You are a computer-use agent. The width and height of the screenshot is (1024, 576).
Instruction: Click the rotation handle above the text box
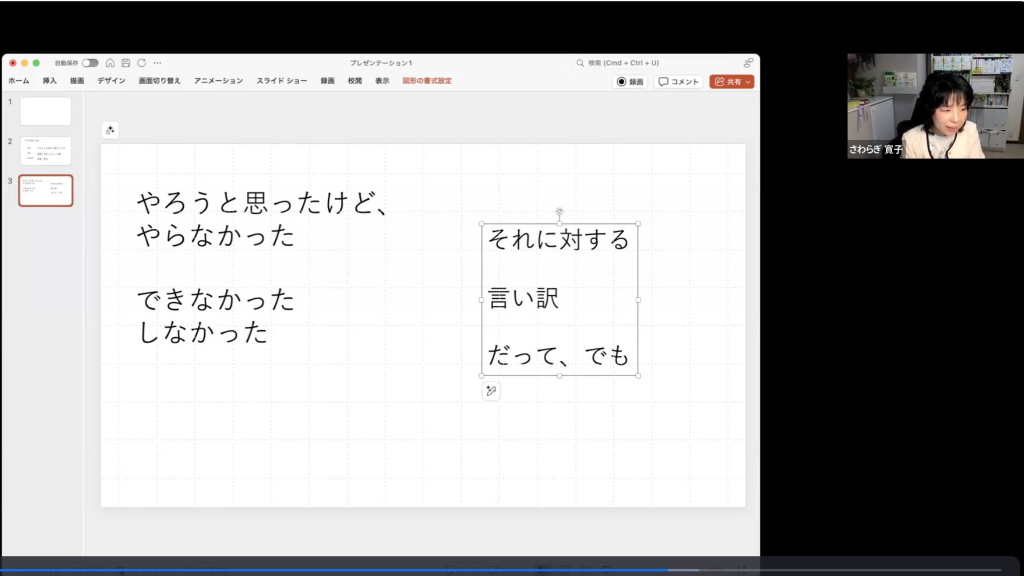click(560, 212)
